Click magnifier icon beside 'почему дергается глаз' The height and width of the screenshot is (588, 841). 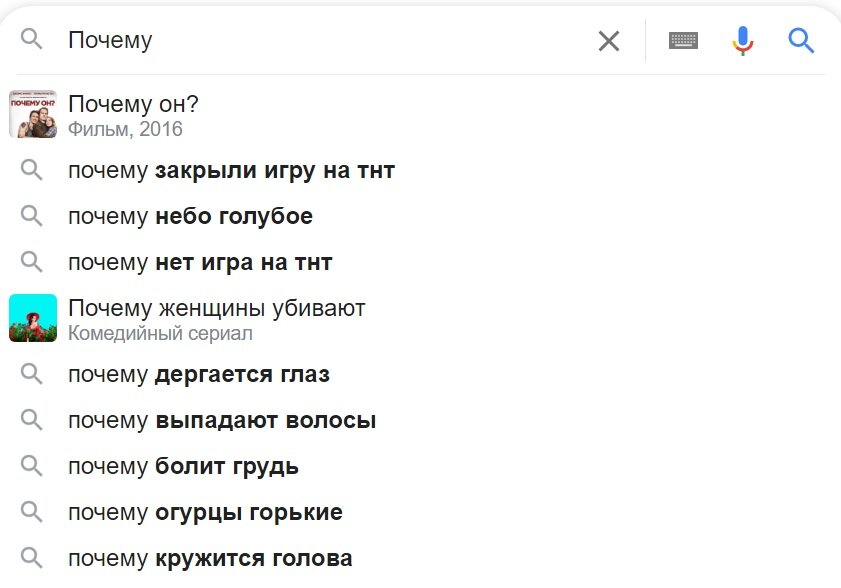coord(32,375)
